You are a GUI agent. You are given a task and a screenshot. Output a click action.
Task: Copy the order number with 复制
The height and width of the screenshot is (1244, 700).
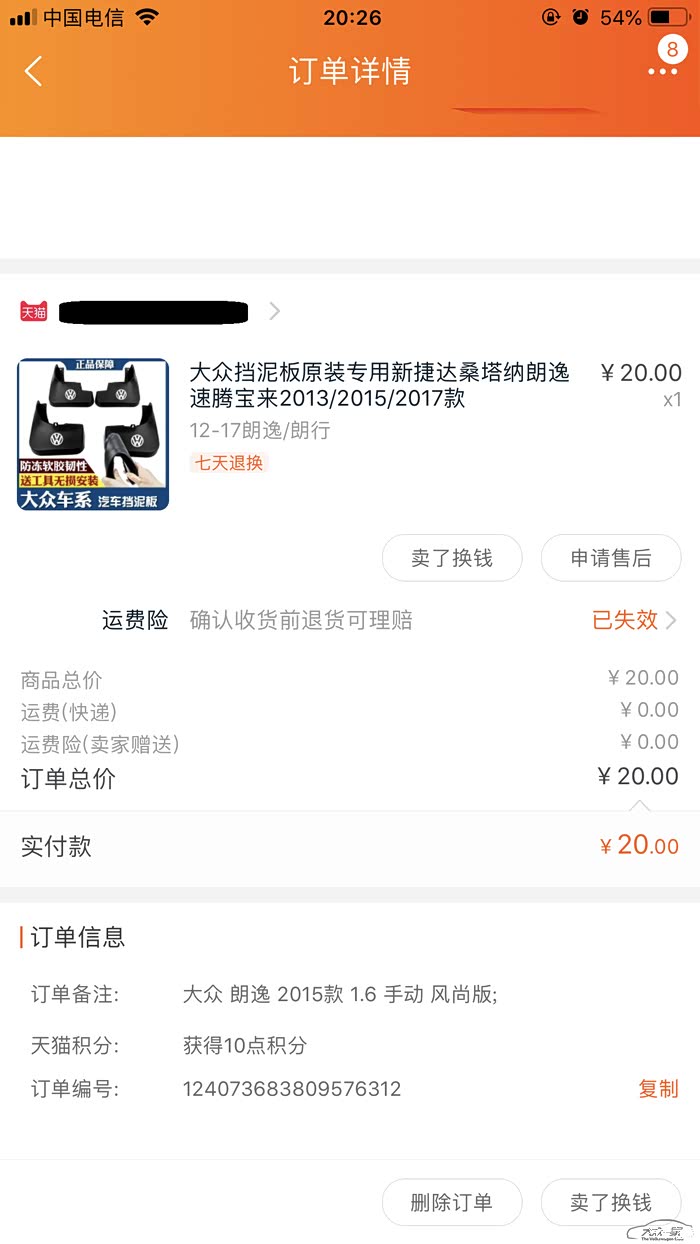(658, 1089)
